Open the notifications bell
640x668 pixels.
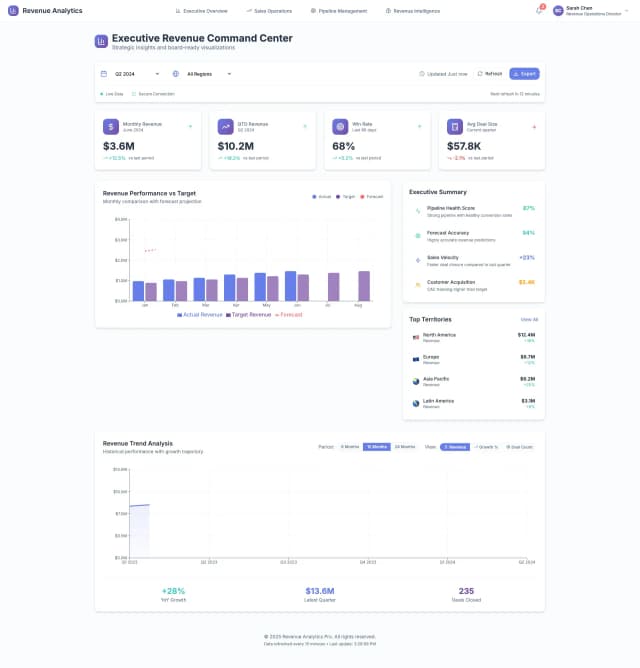[539, 10]
